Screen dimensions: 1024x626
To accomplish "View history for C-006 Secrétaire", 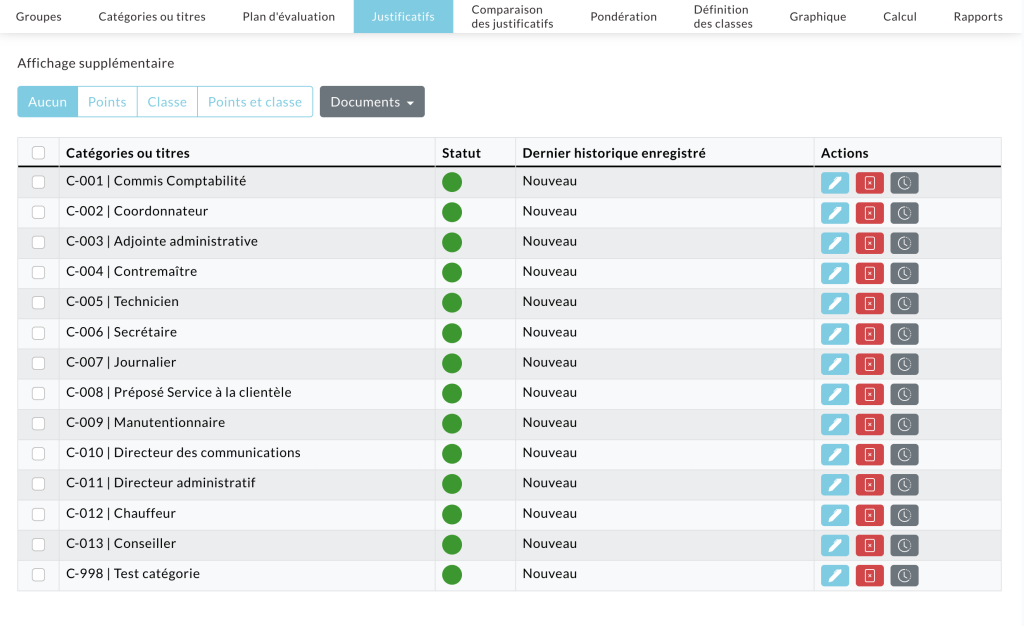I will click(x=904, y=334).
